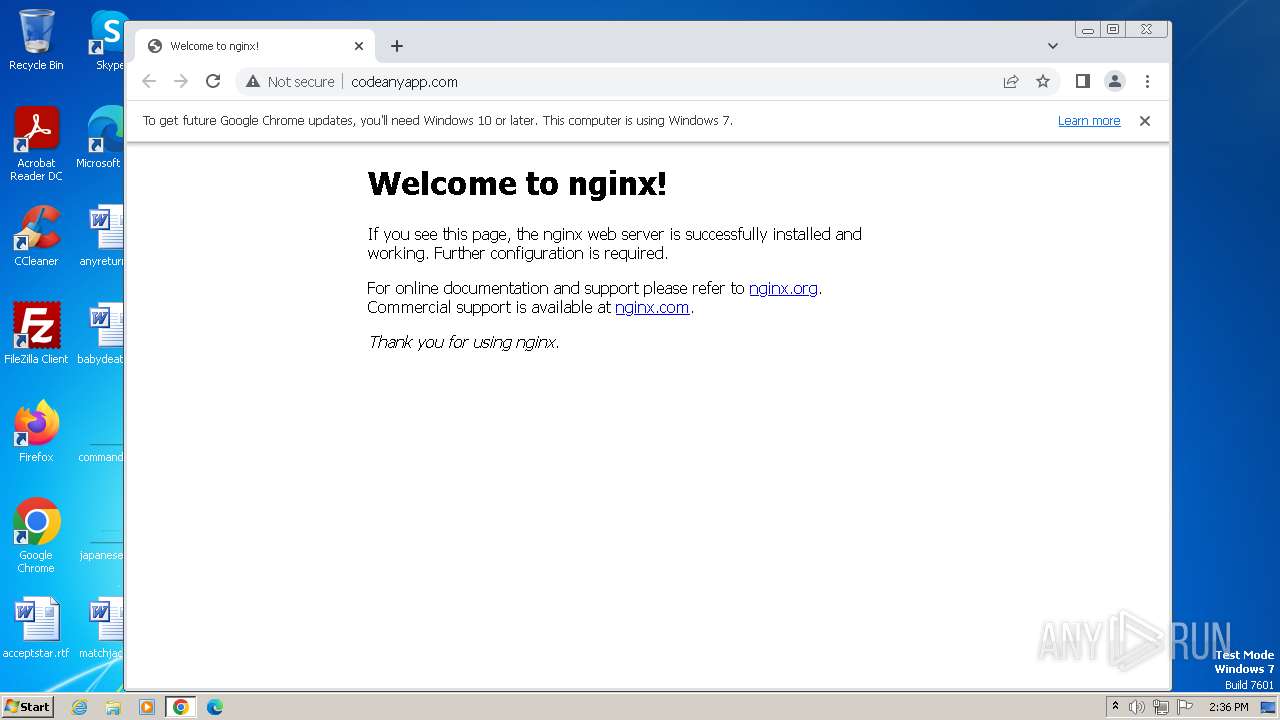Open acceptstar.rtf document
Viewport: 1280px width, 720px height.
(36, 628)
